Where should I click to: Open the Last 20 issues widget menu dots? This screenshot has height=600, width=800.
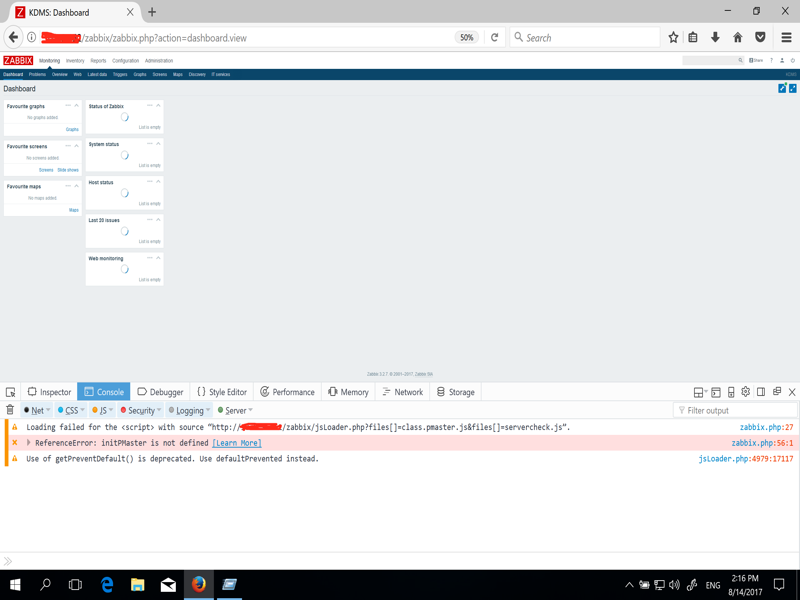click(x=149, y=220)
